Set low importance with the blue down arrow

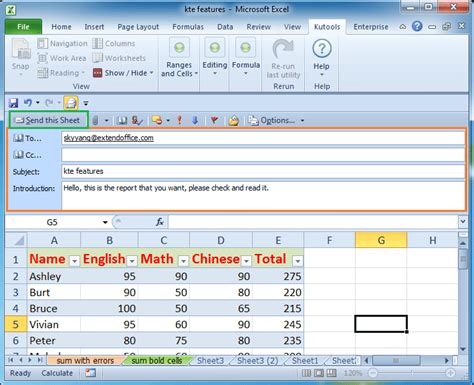pos(195,120)
